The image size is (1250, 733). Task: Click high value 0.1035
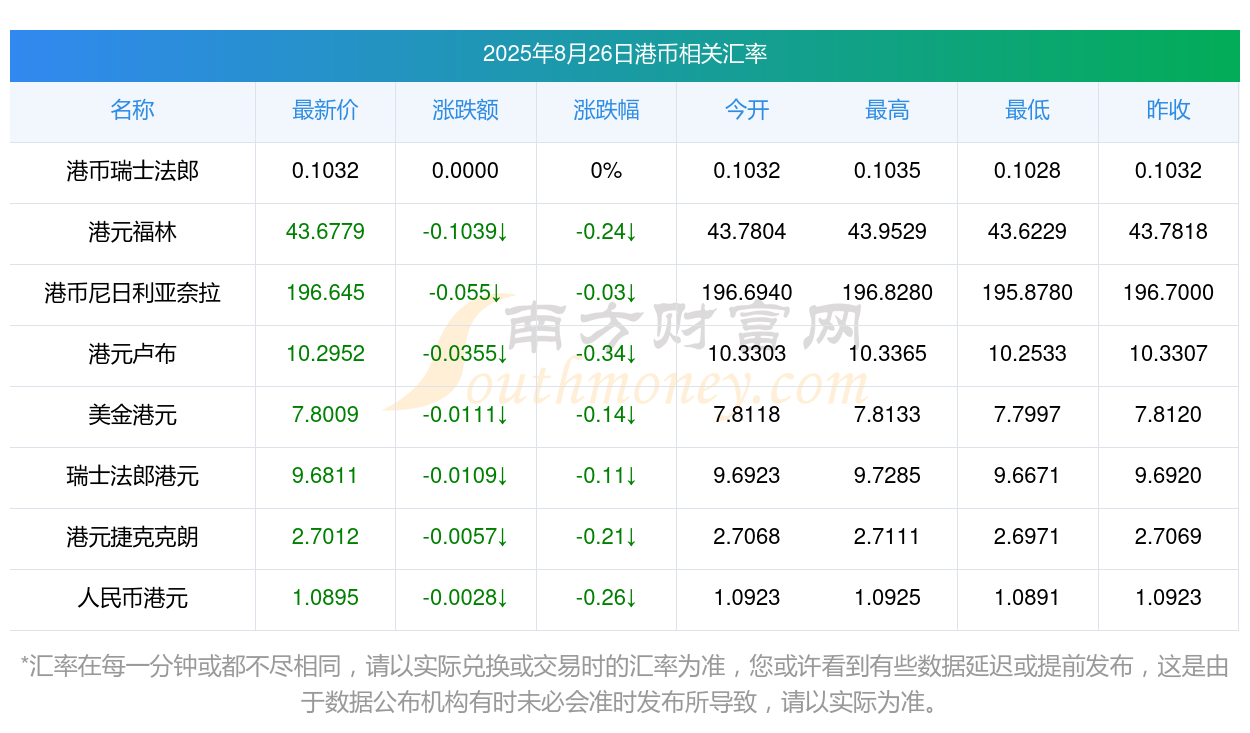(887, 171)
